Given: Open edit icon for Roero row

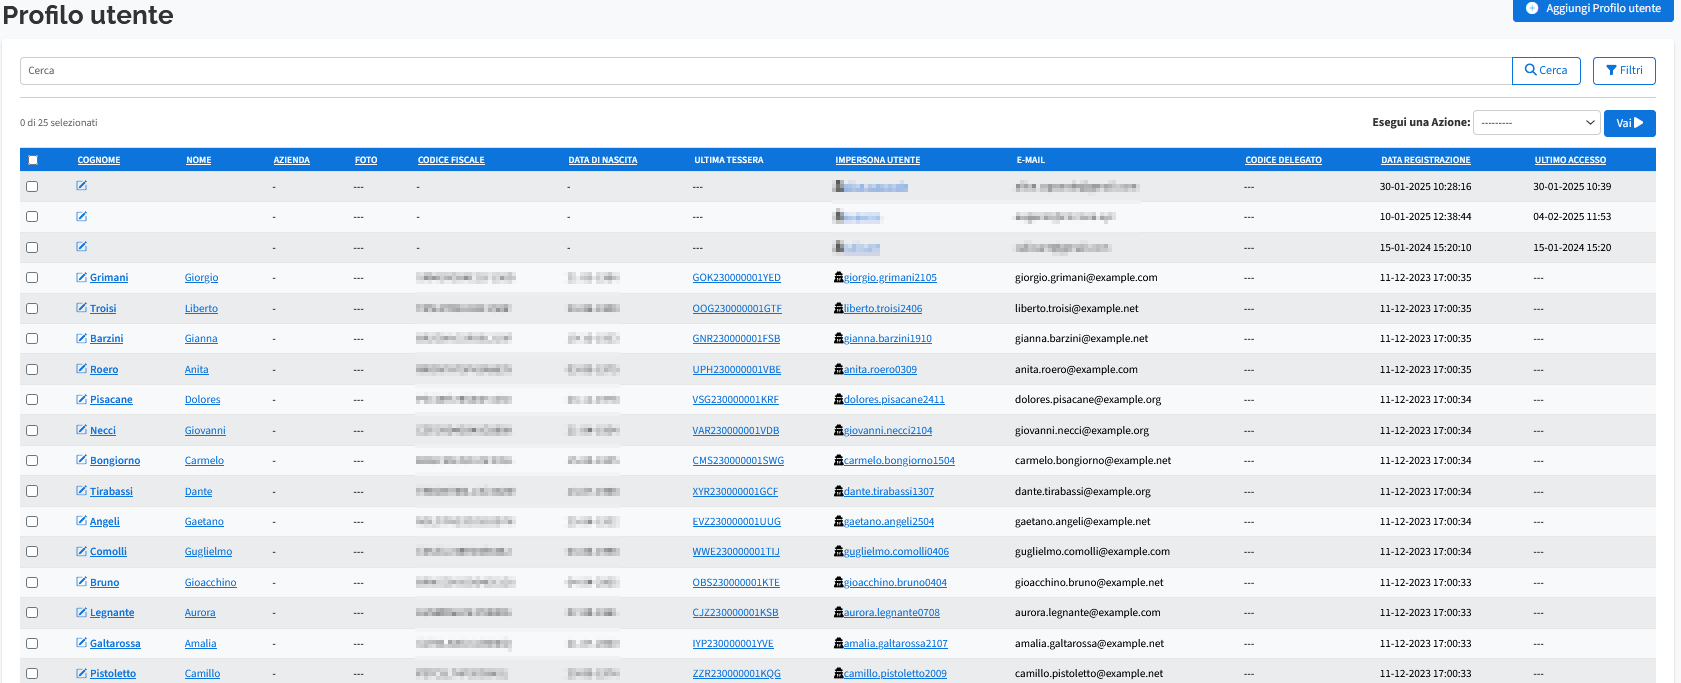Looking at the screenshot, I should click(x=81, y=369).
